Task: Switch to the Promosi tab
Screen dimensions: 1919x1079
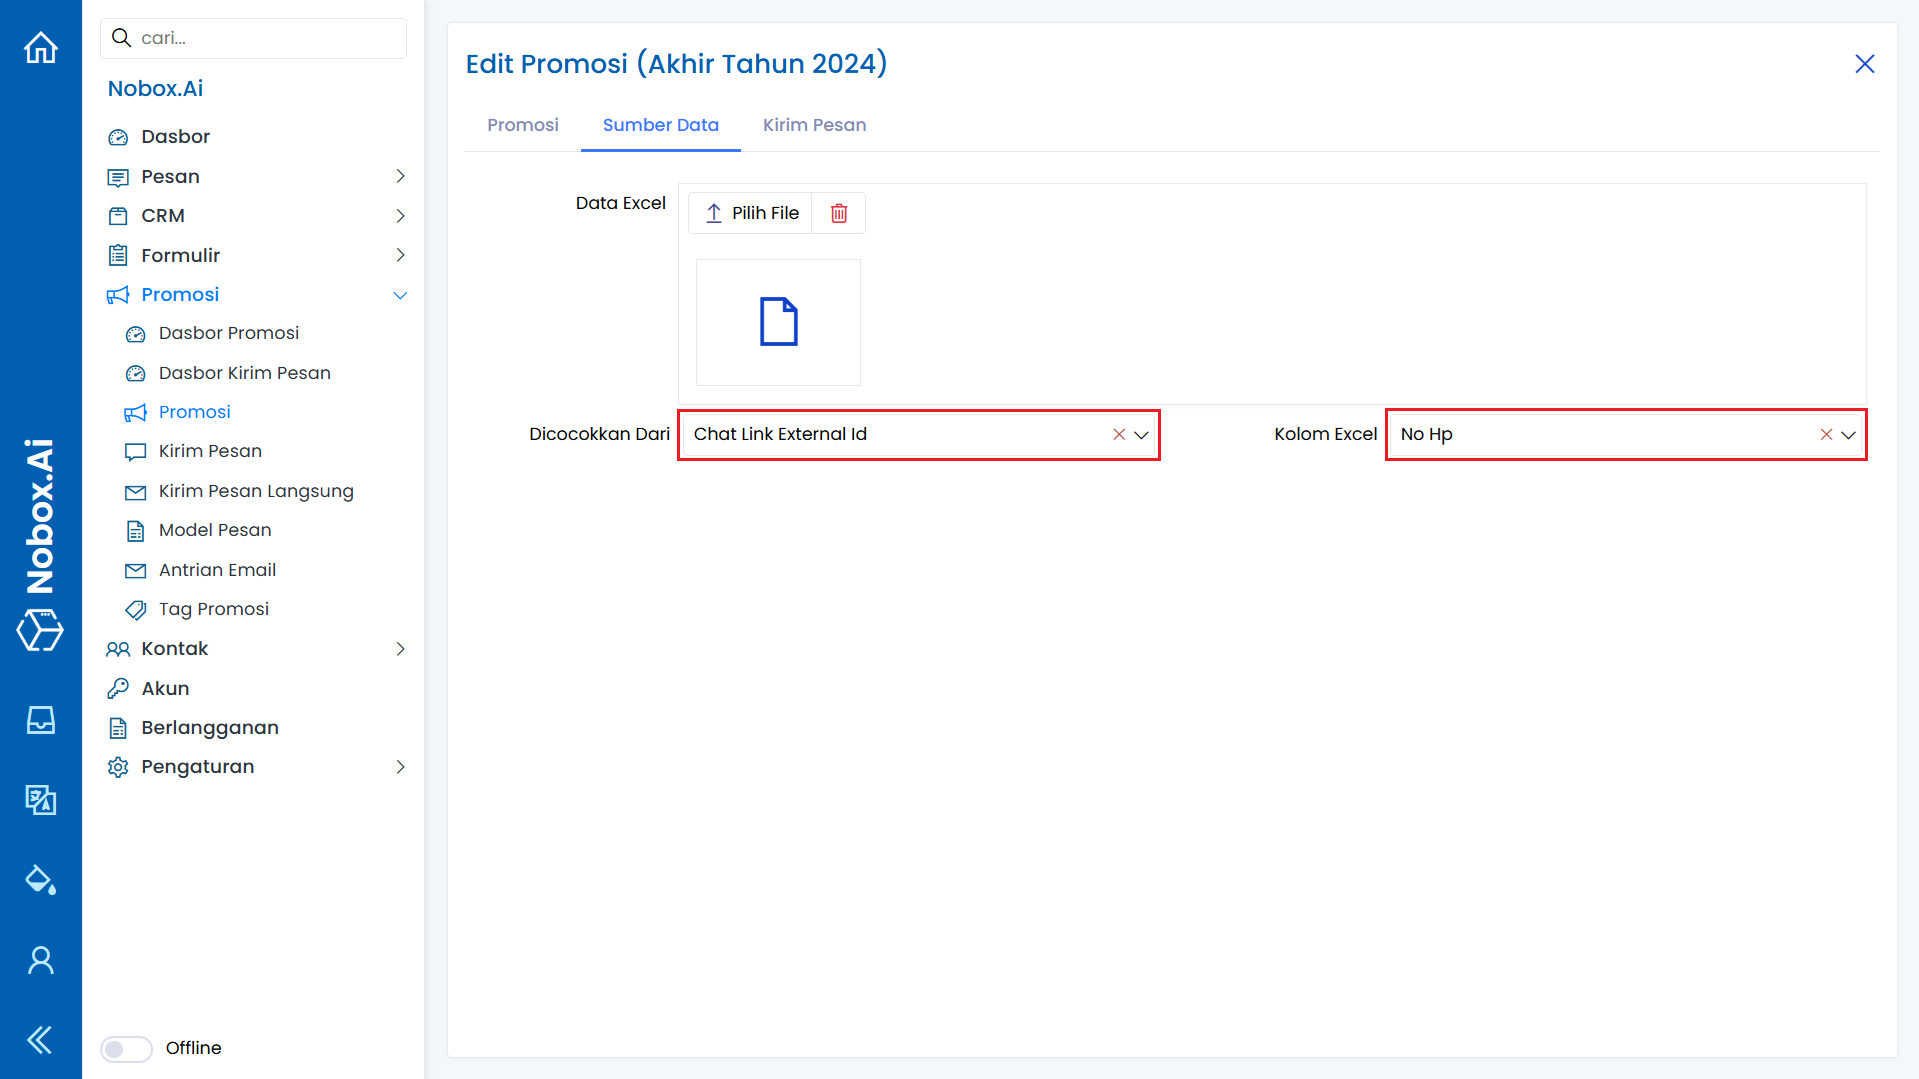Action: 522,125
